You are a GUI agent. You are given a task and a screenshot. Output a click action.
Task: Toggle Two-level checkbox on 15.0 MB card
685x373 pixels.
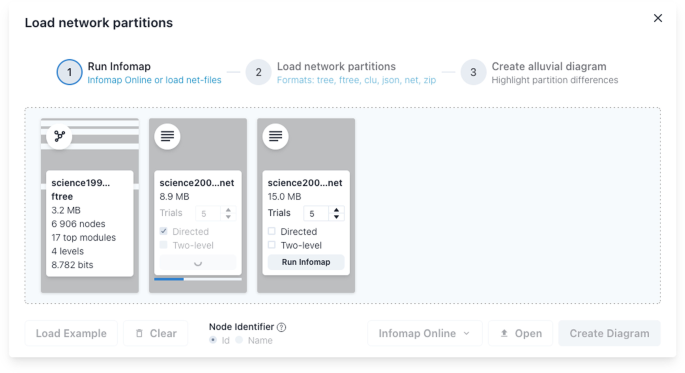tap(272, 245)
